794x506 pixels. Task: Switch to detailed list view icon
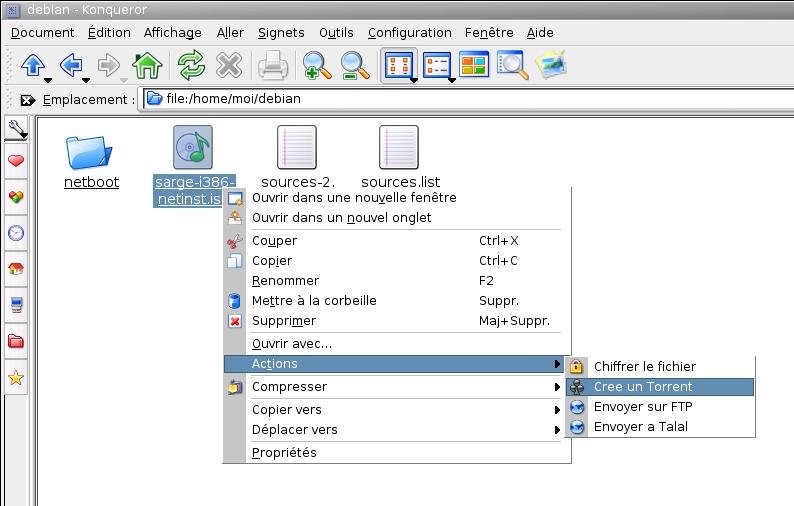[436, 65]
